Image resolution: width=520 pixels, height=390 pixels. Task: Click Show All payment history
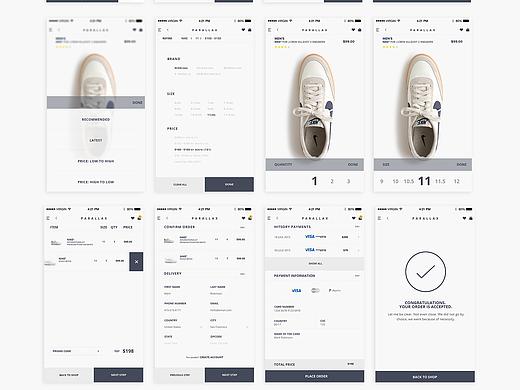point(314,264)
